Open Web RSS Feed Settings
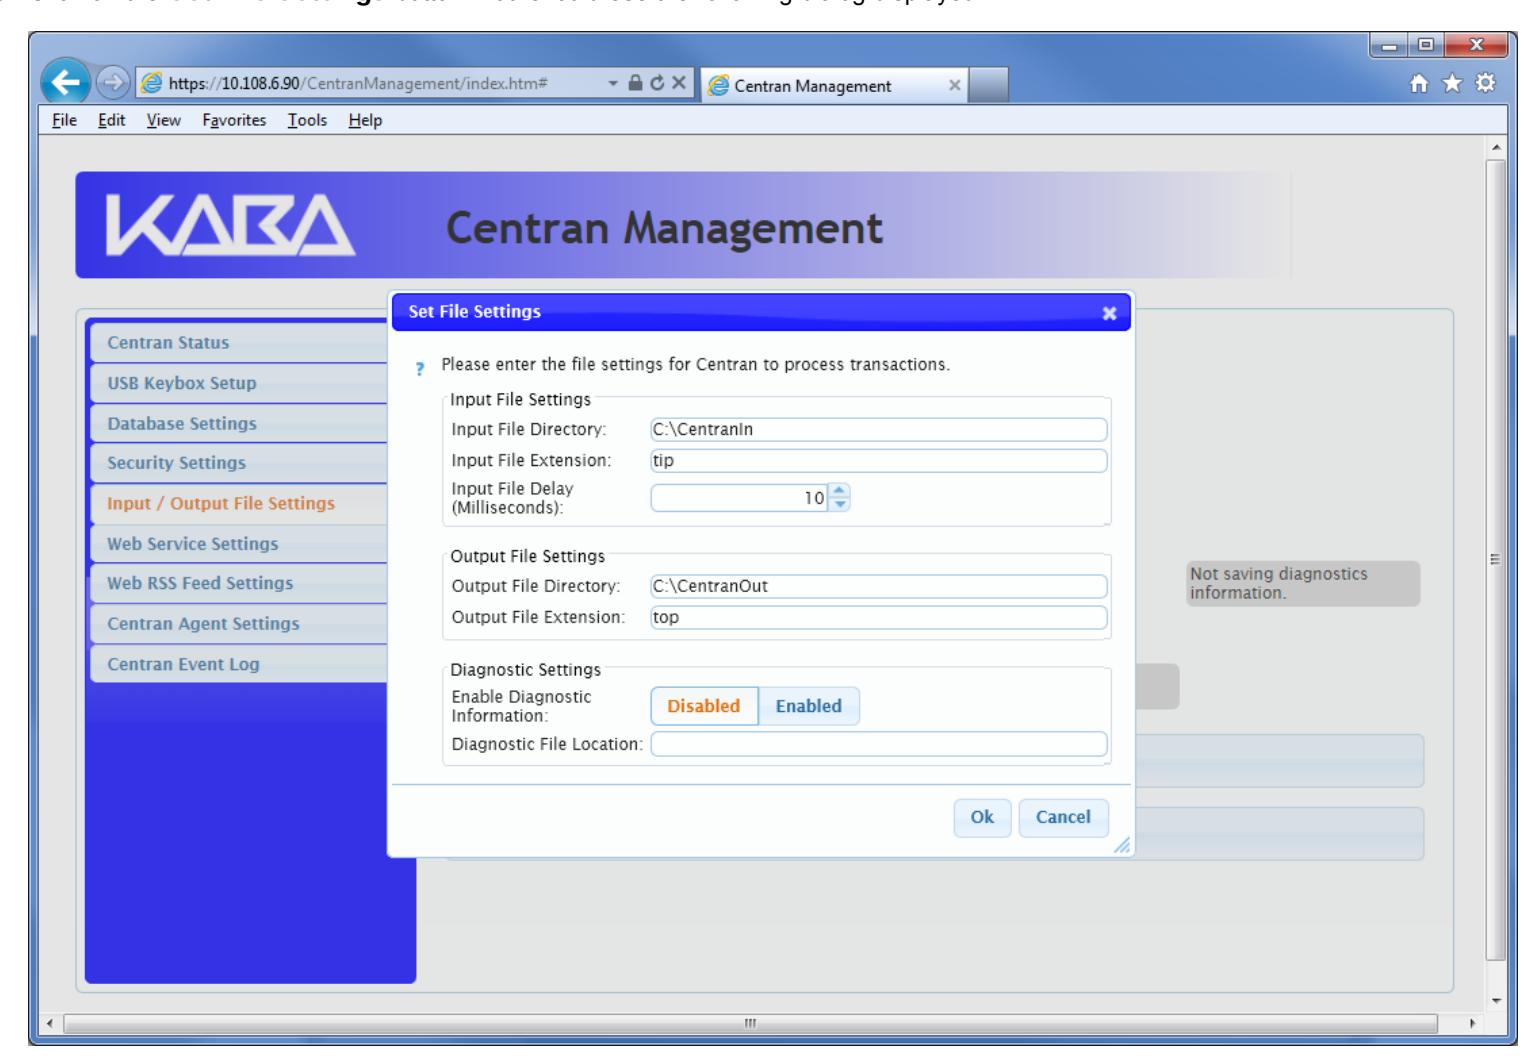The height and width of the screenshot is (1058, 1535). pos(239,583)
